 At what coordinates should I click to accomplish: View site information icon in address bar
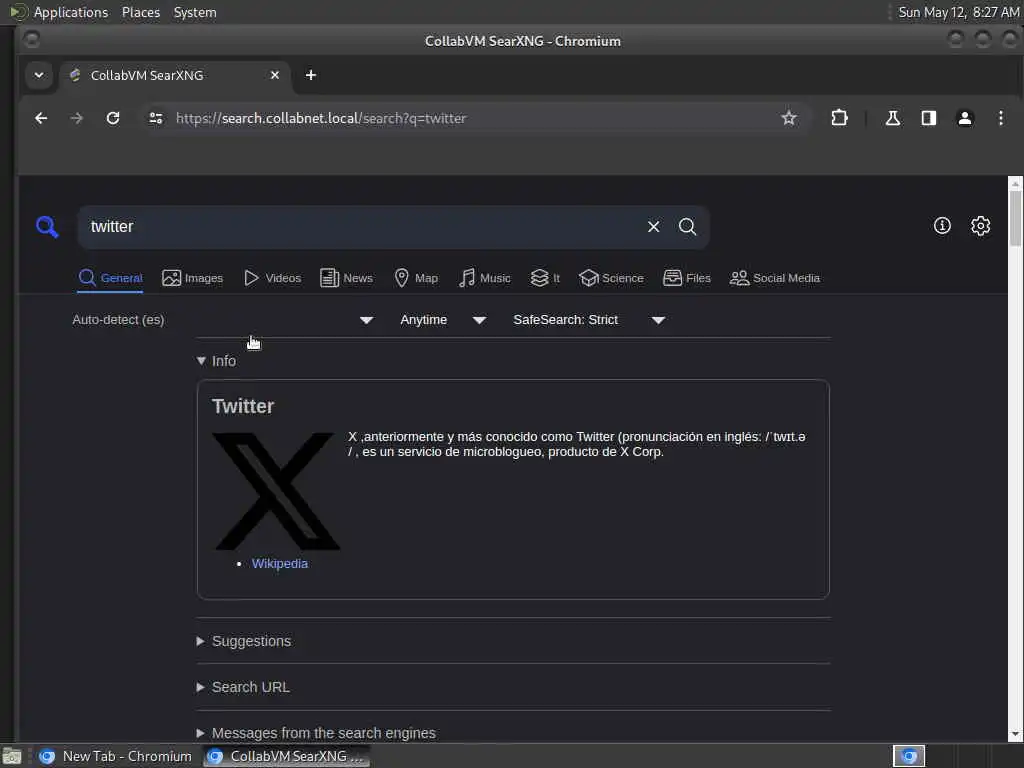click(x=156, y=118)
